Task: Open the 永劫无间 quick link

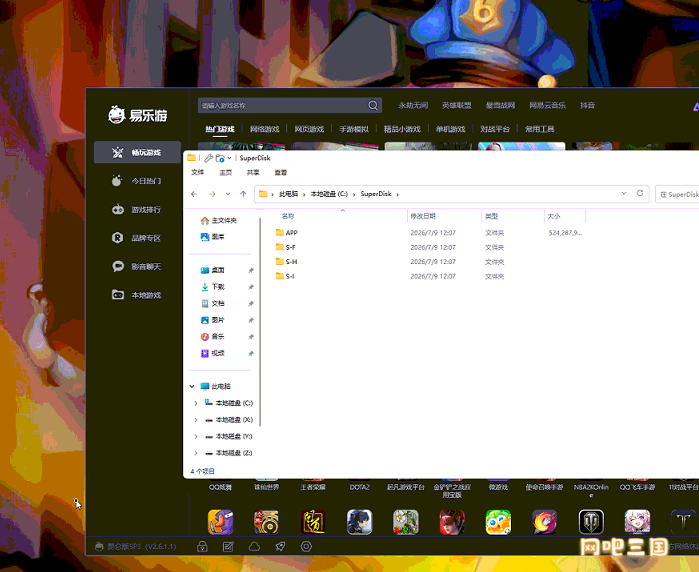Action: [413, 105]
